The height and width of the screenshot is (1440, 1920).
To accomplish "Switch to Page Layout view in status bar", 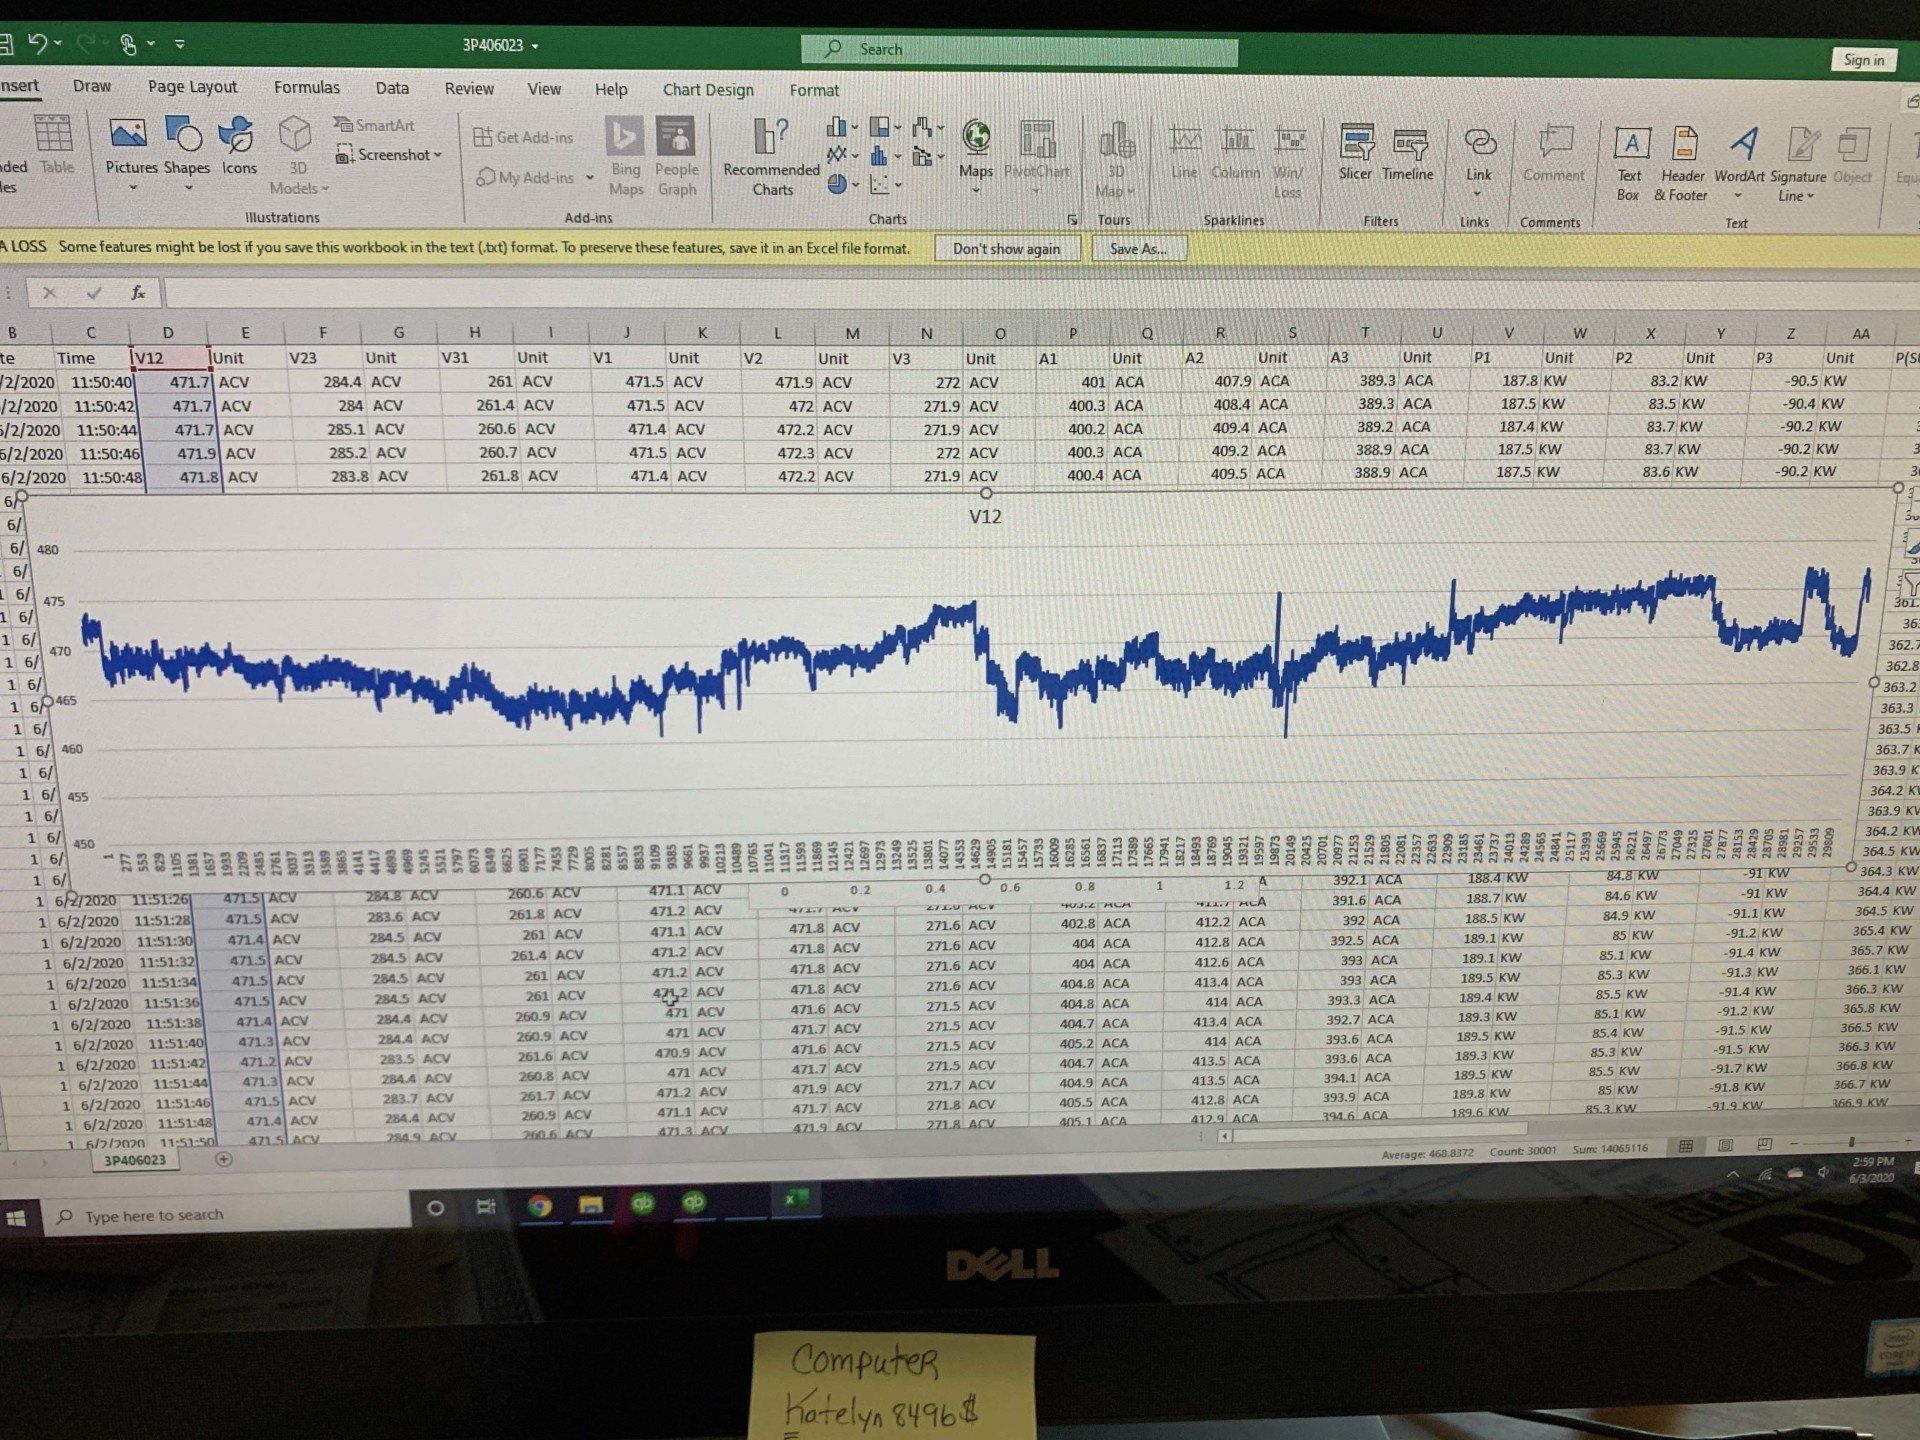I will tap(1725, 1146).
